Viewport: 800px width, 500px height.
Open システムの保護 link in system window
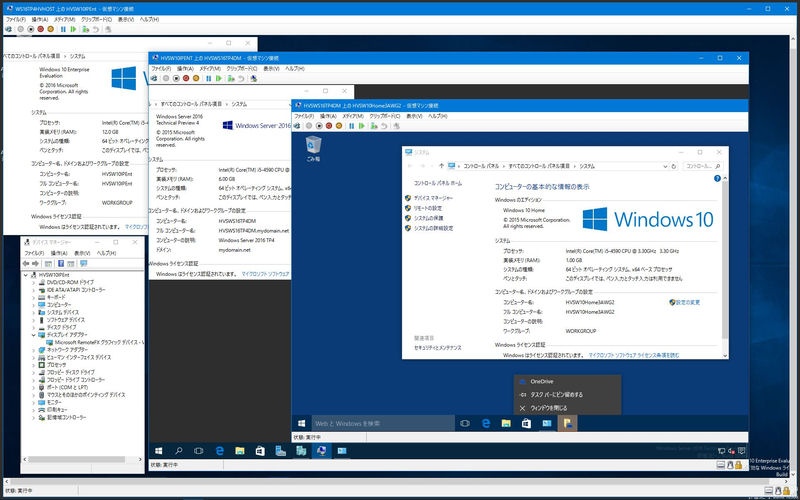point(429,218)
